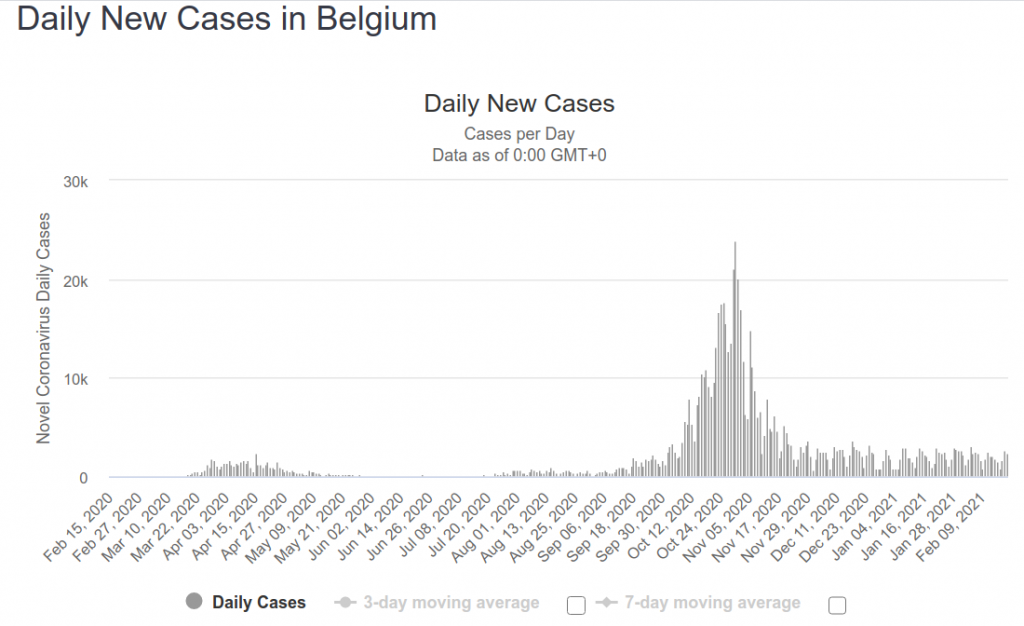Click the 30k y-axis label
The image size is (1024, 626).
click(x=76, y=181)
